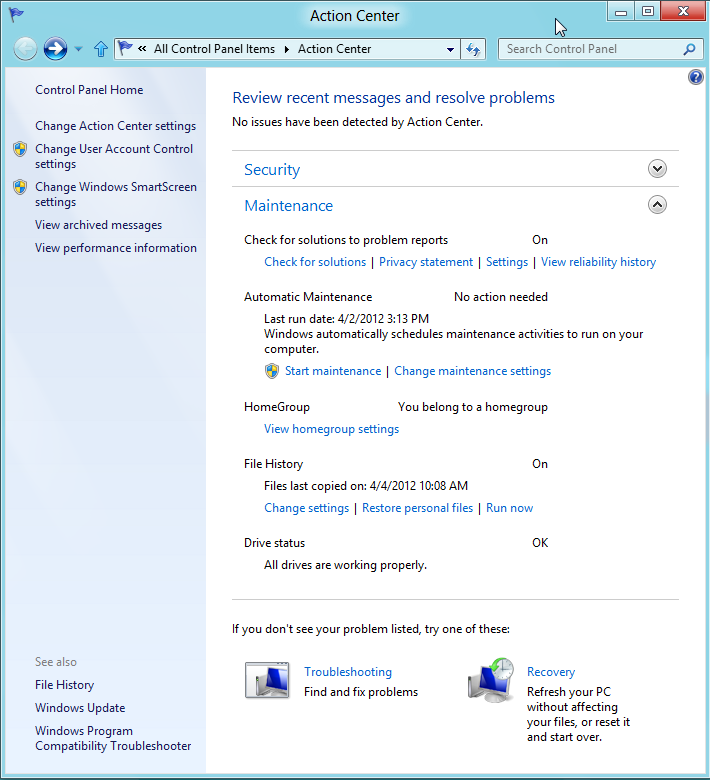
Task: Click the magnifier search icon
Action: tap(689, 49)
